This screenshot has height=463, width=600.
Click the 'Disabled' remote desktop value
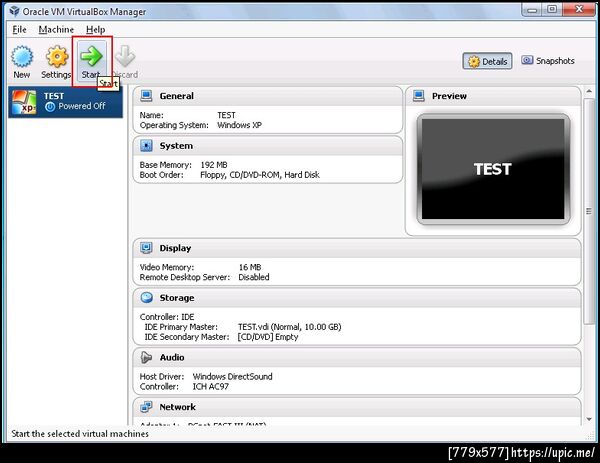click(x=254, y=277)
